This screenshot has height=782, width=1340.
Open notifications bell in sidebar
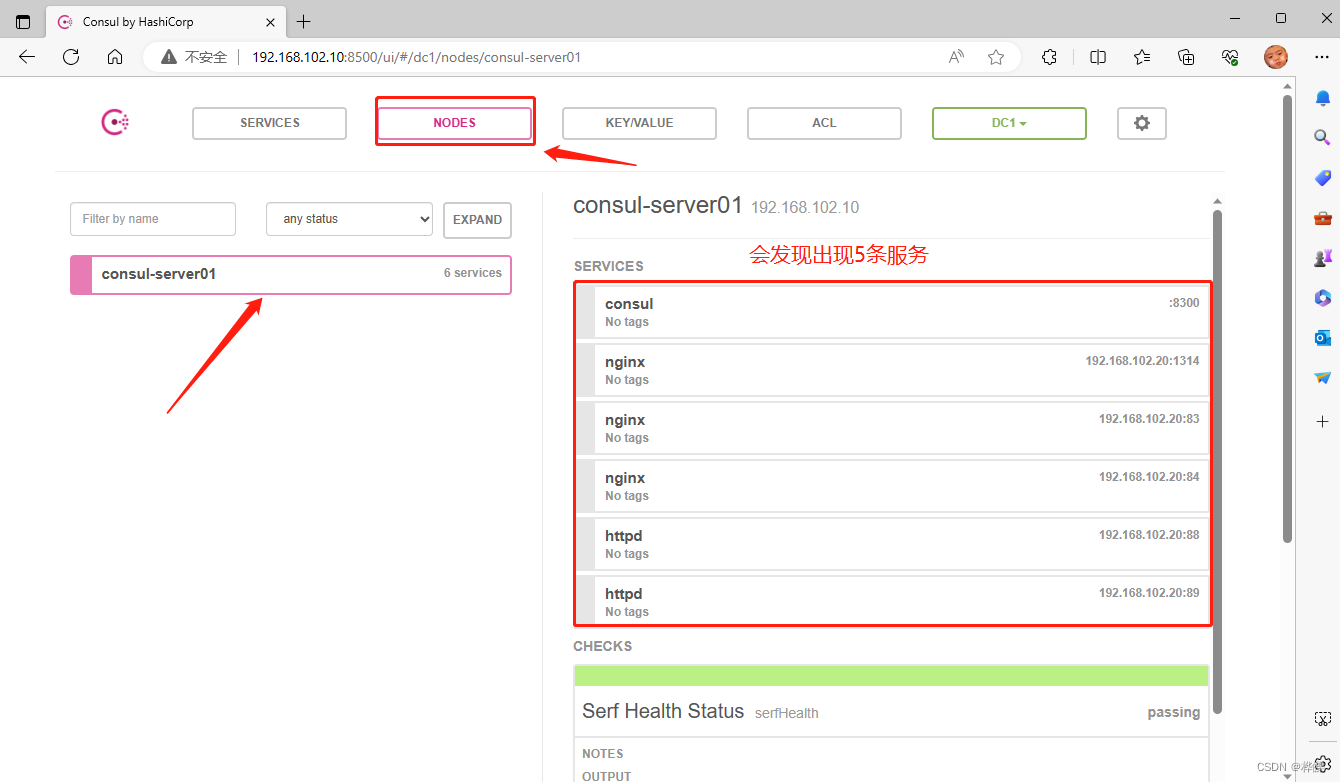1322,98
